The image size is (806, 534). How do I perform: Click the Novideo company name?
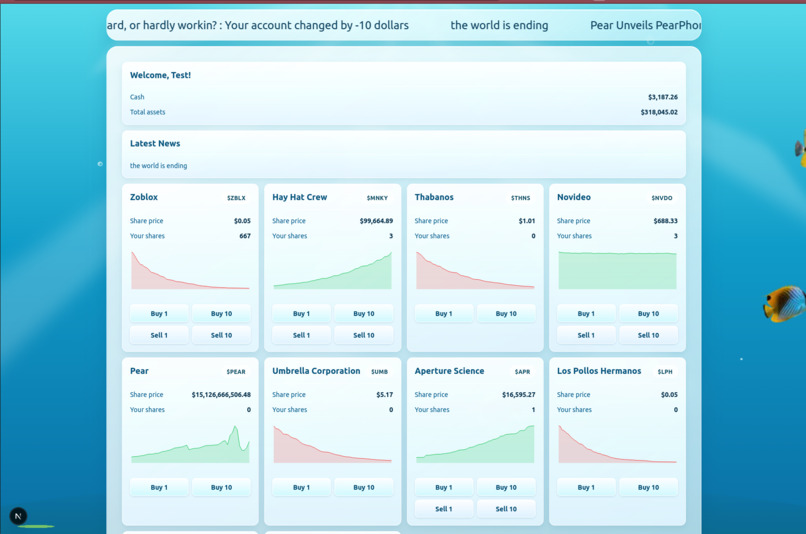click(x=574, y=197)
